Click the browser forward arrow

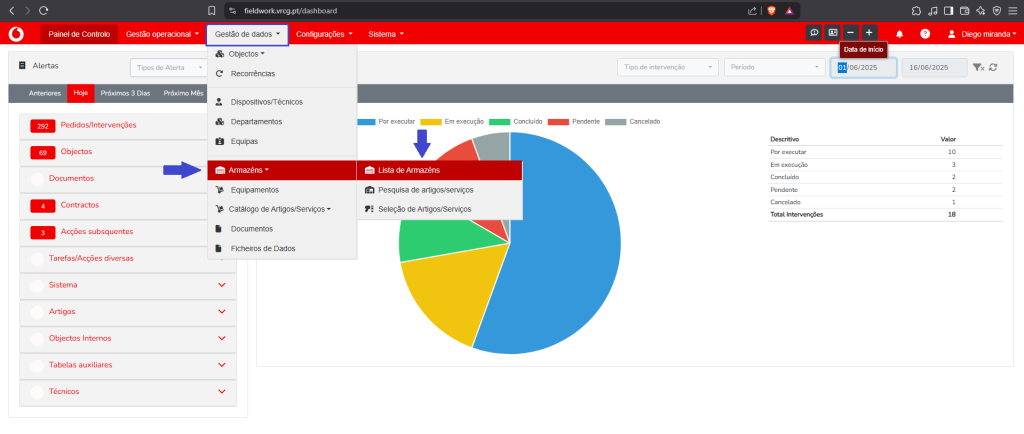(x=27, y=10)
